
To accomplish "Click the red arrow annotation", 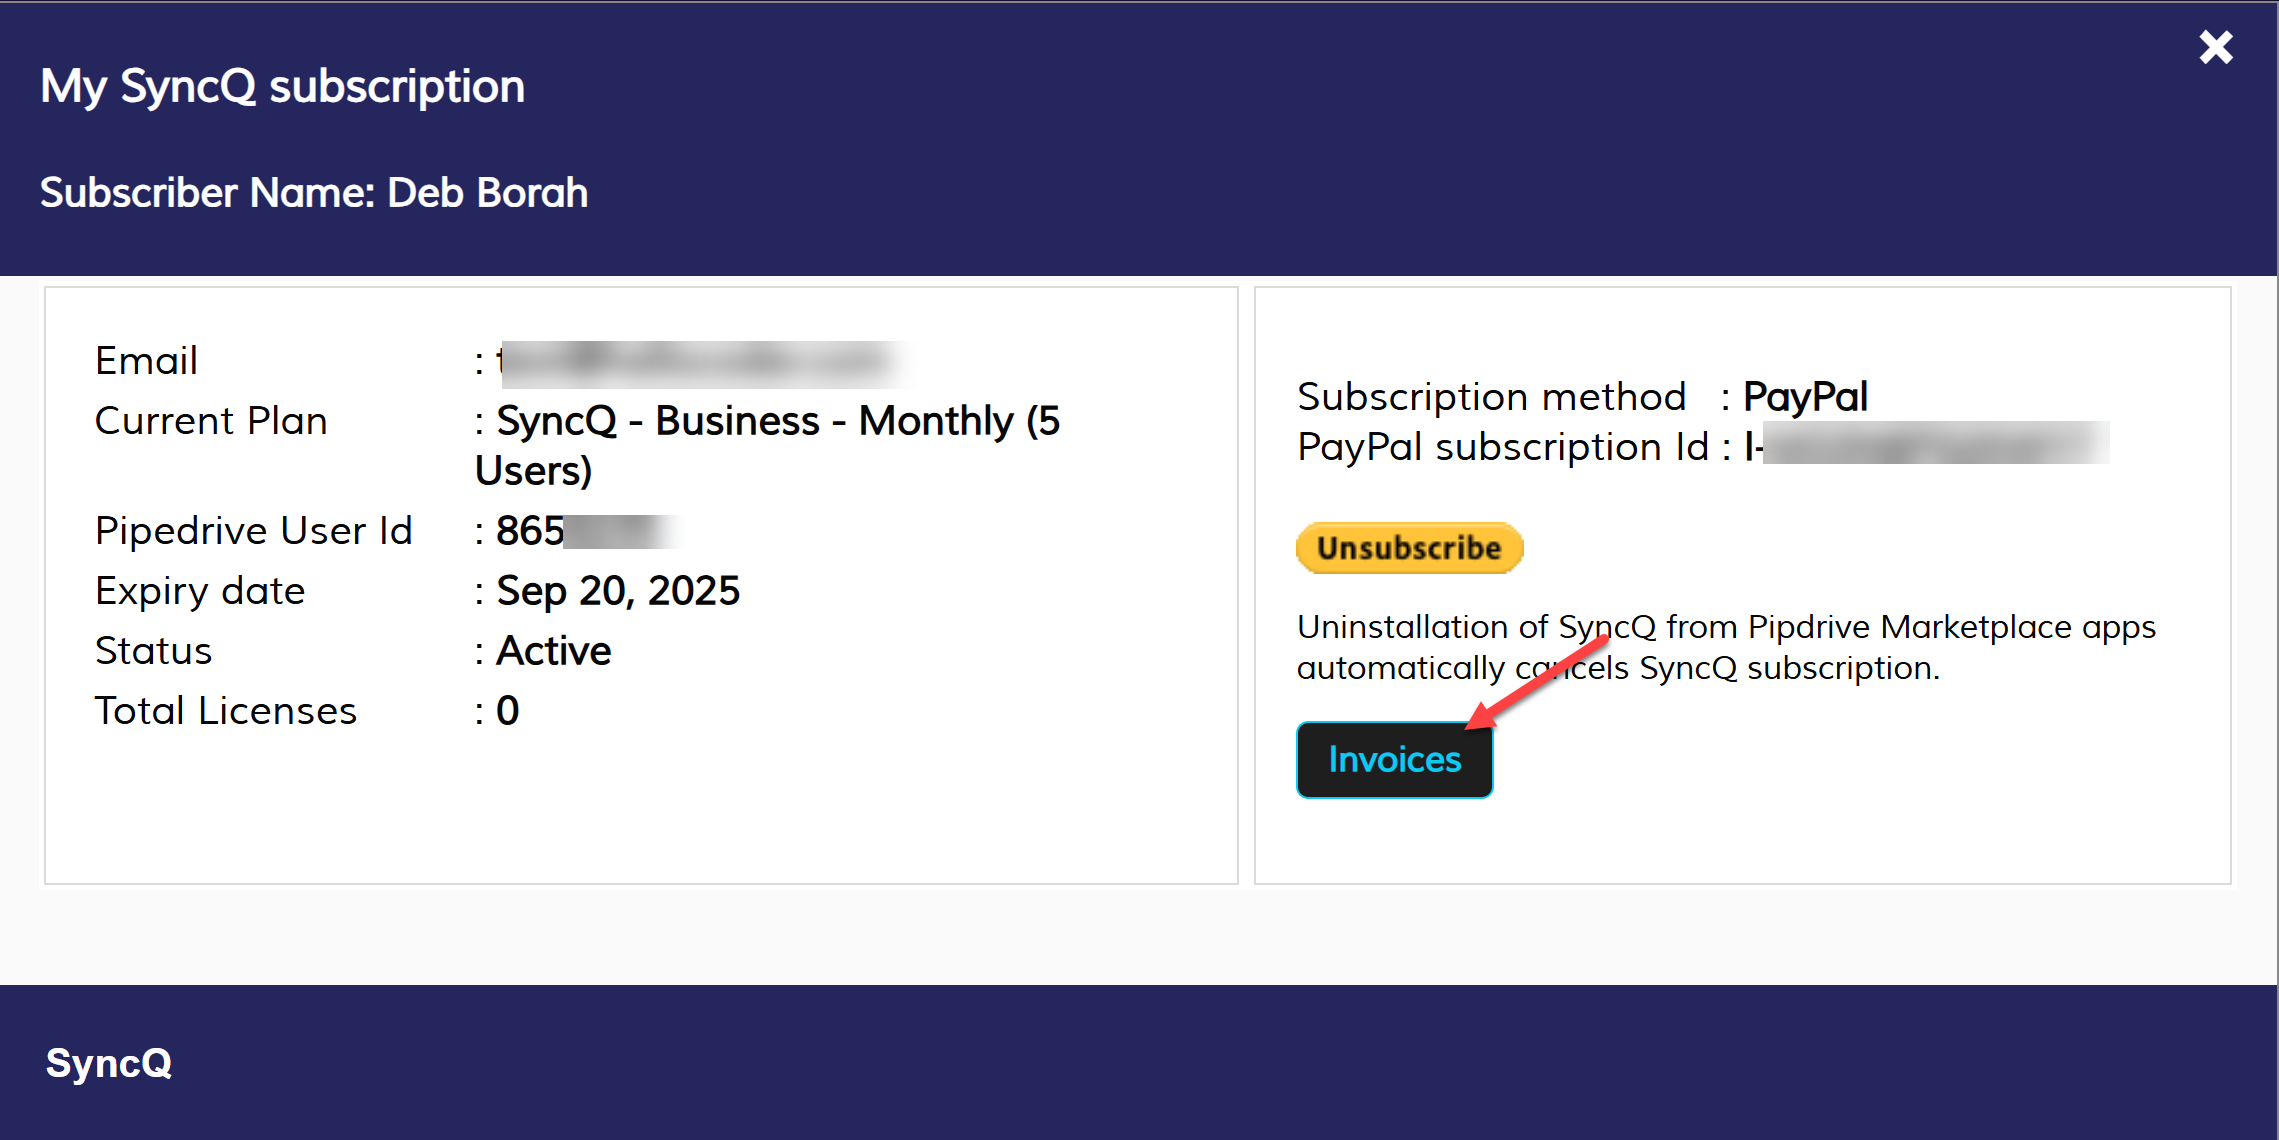I will pos(1540,682).
